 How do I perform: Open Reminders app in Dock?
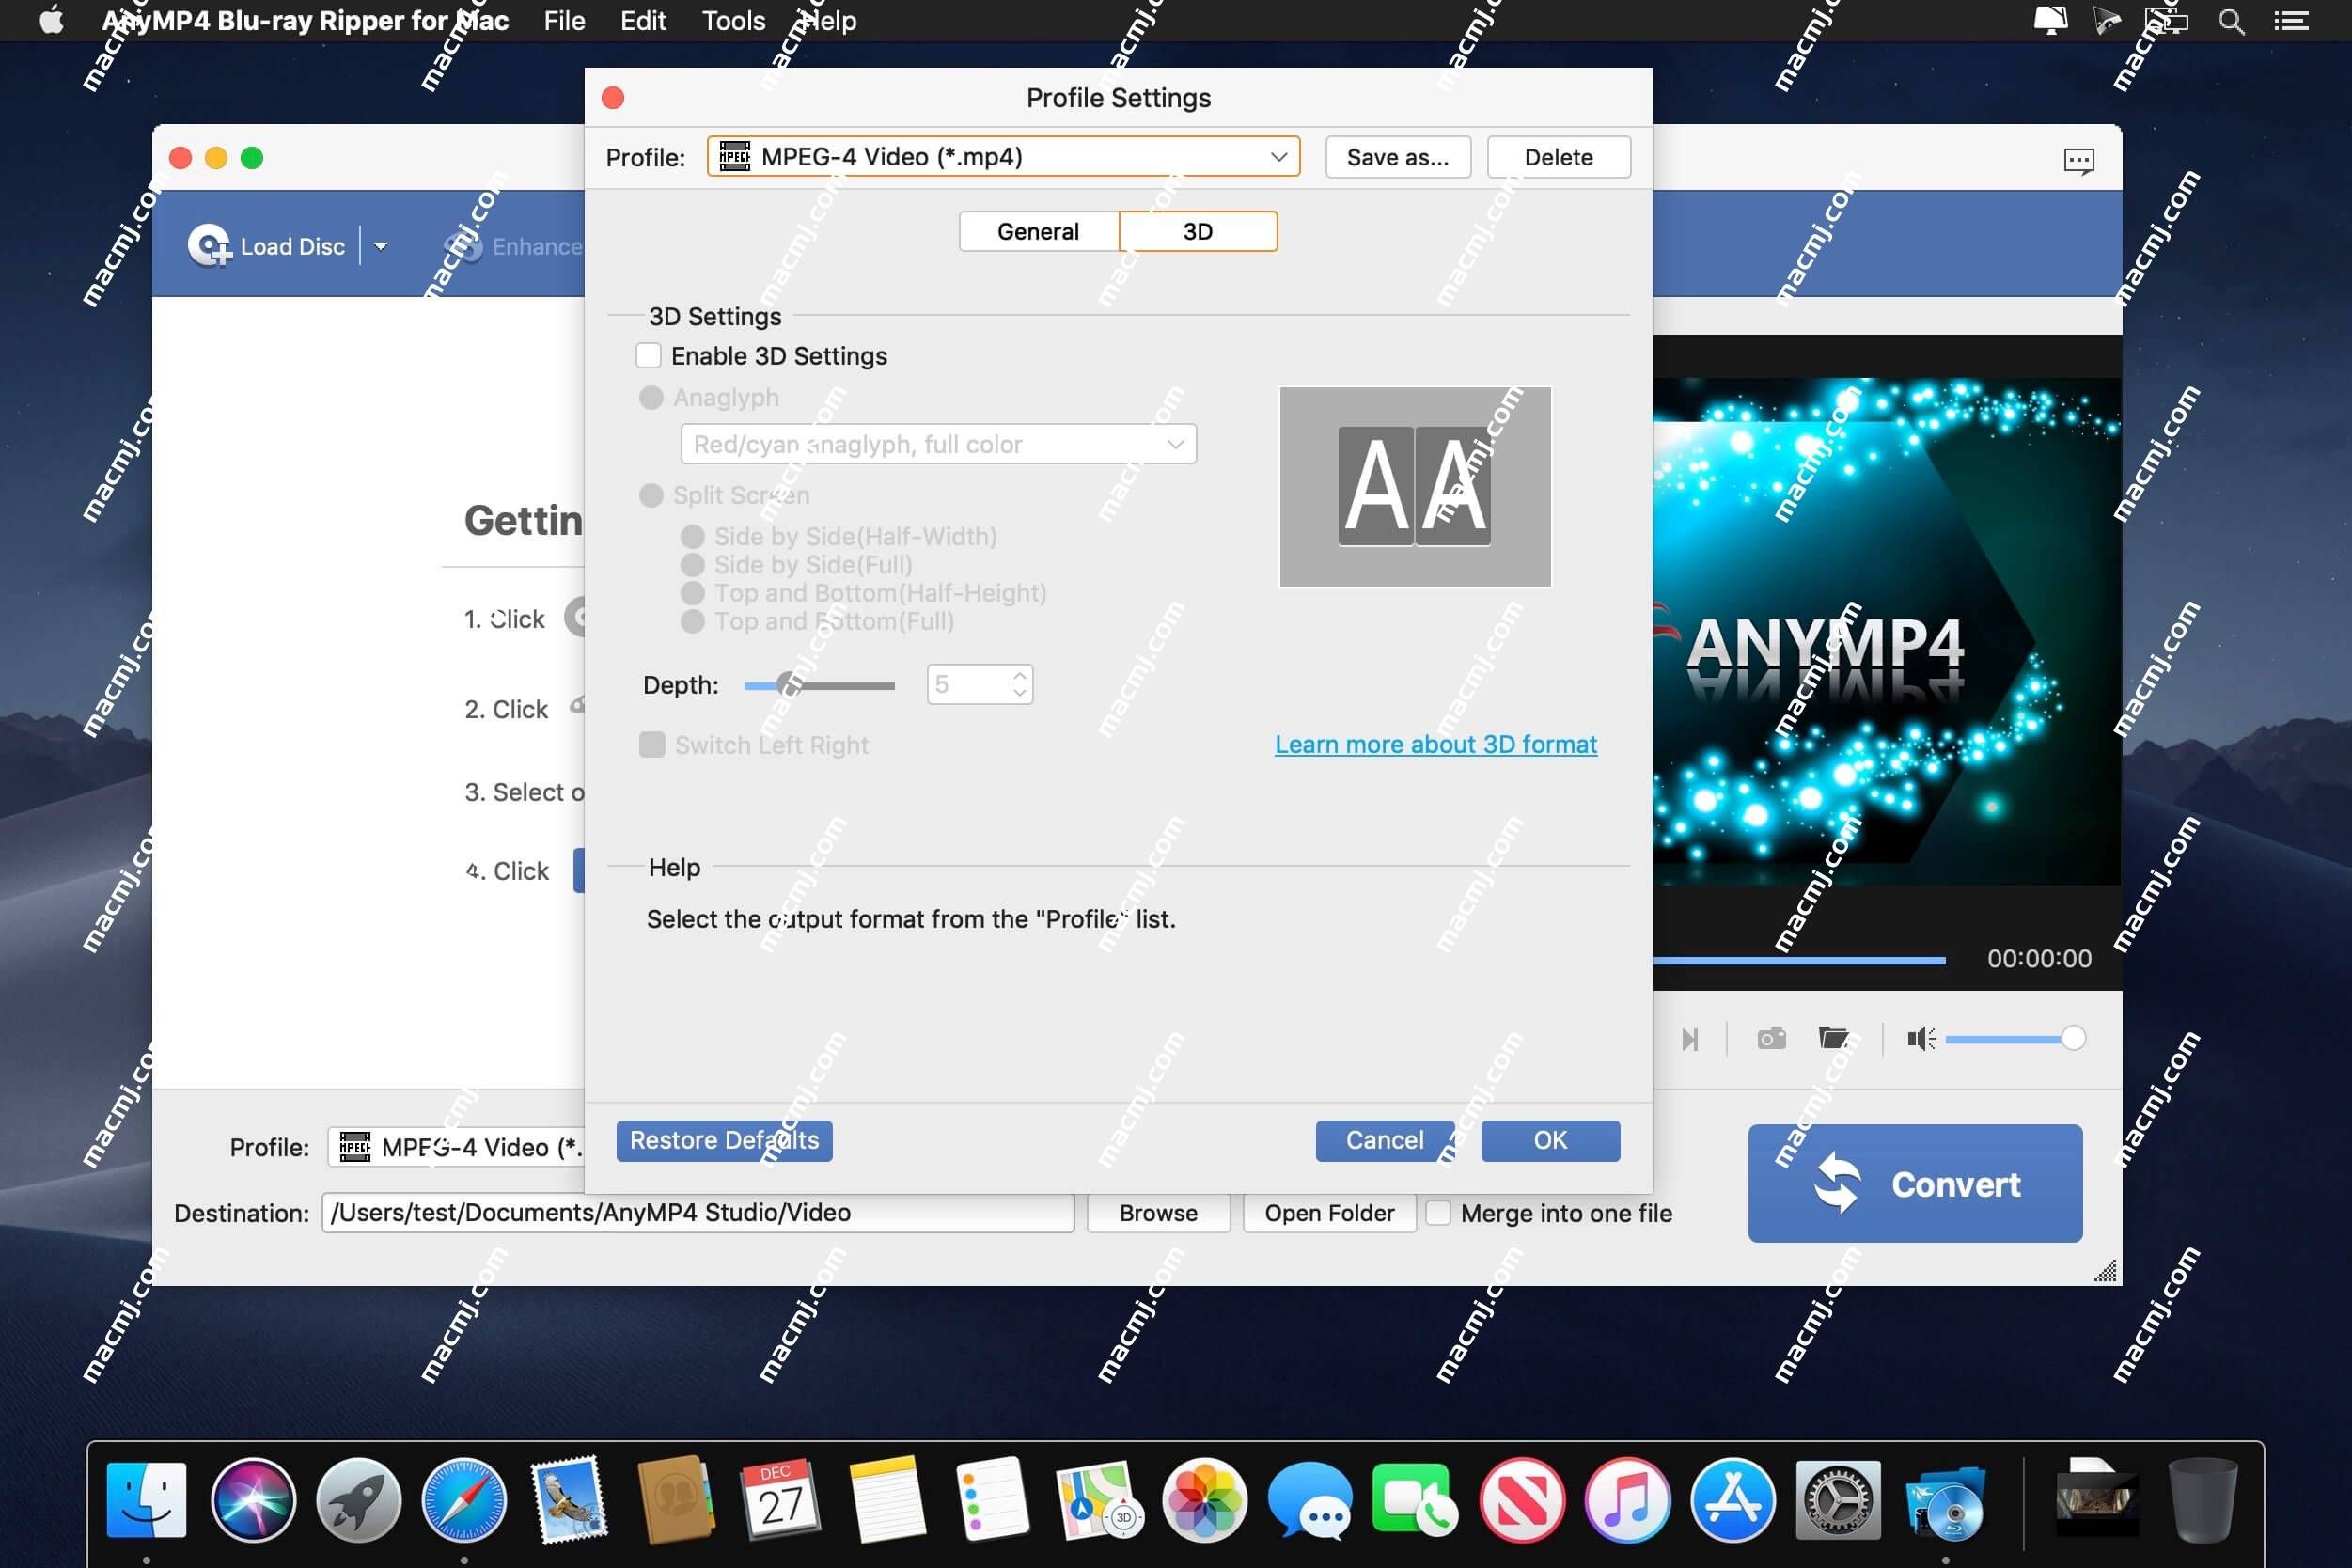(x=992, y=1501)
